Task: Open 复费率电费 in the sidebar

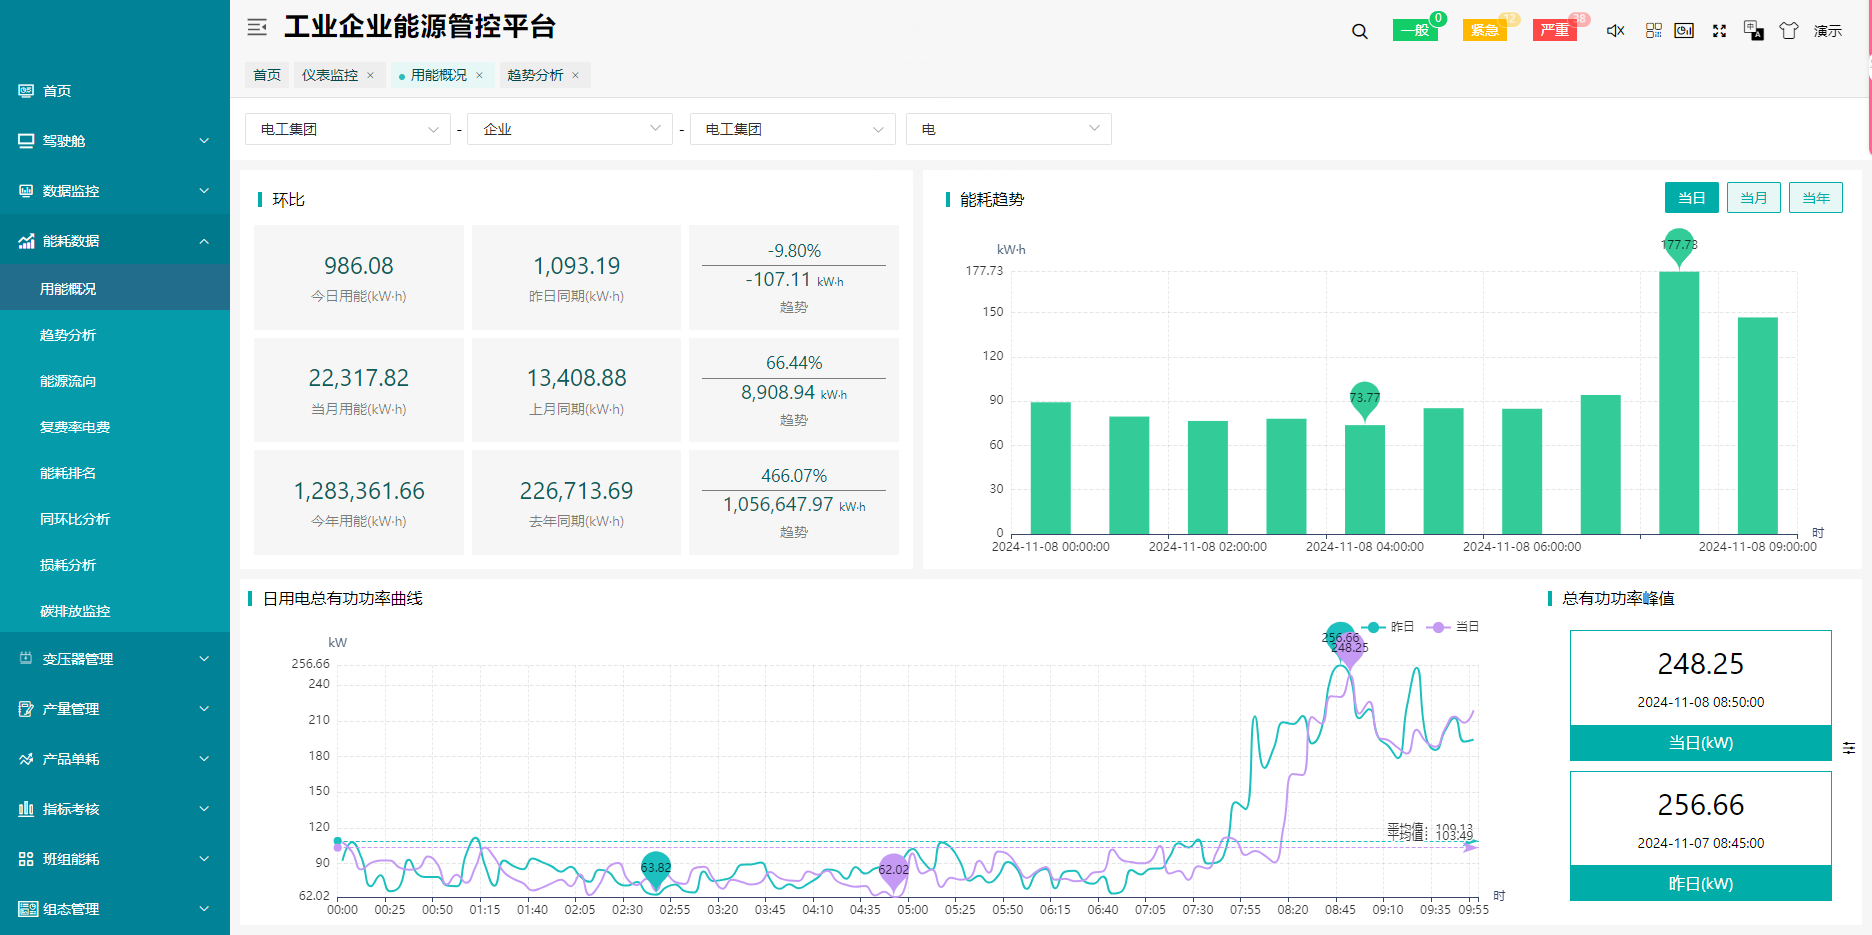Action: pos(115,427)
